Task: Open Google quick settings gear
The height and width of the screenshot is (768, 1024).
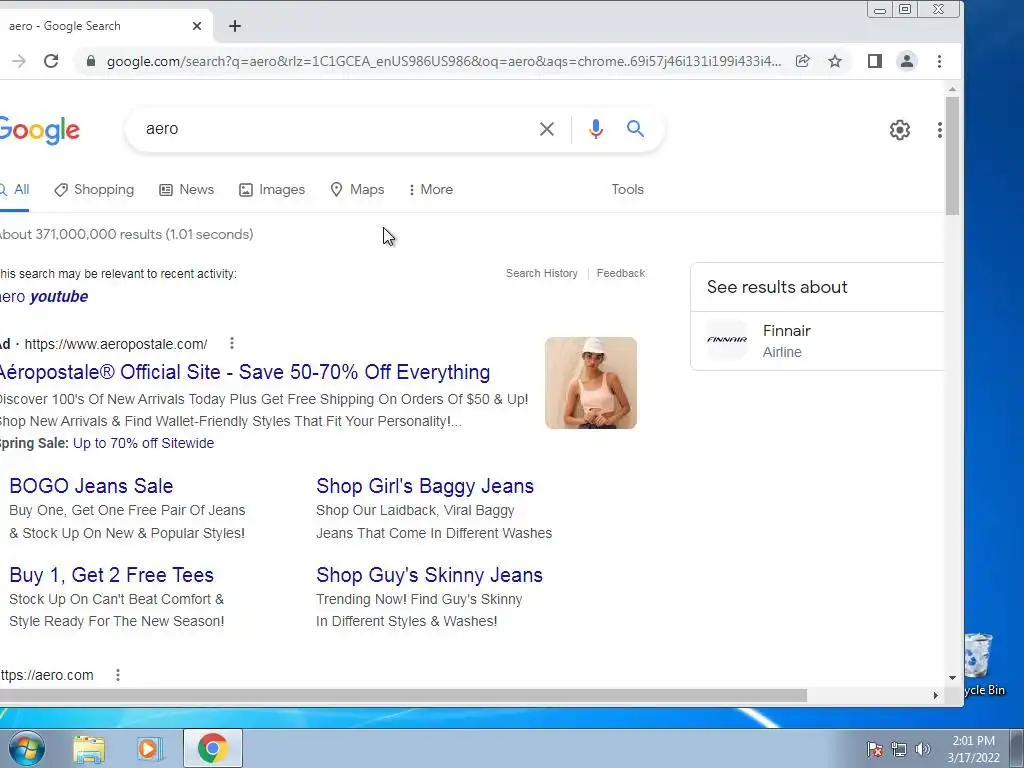Action: coord(900,130)
